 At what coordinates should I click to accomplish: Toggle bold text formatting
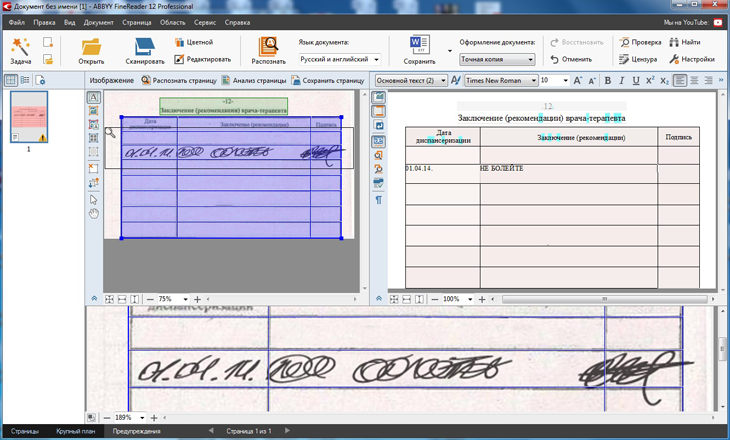[607, 81]
